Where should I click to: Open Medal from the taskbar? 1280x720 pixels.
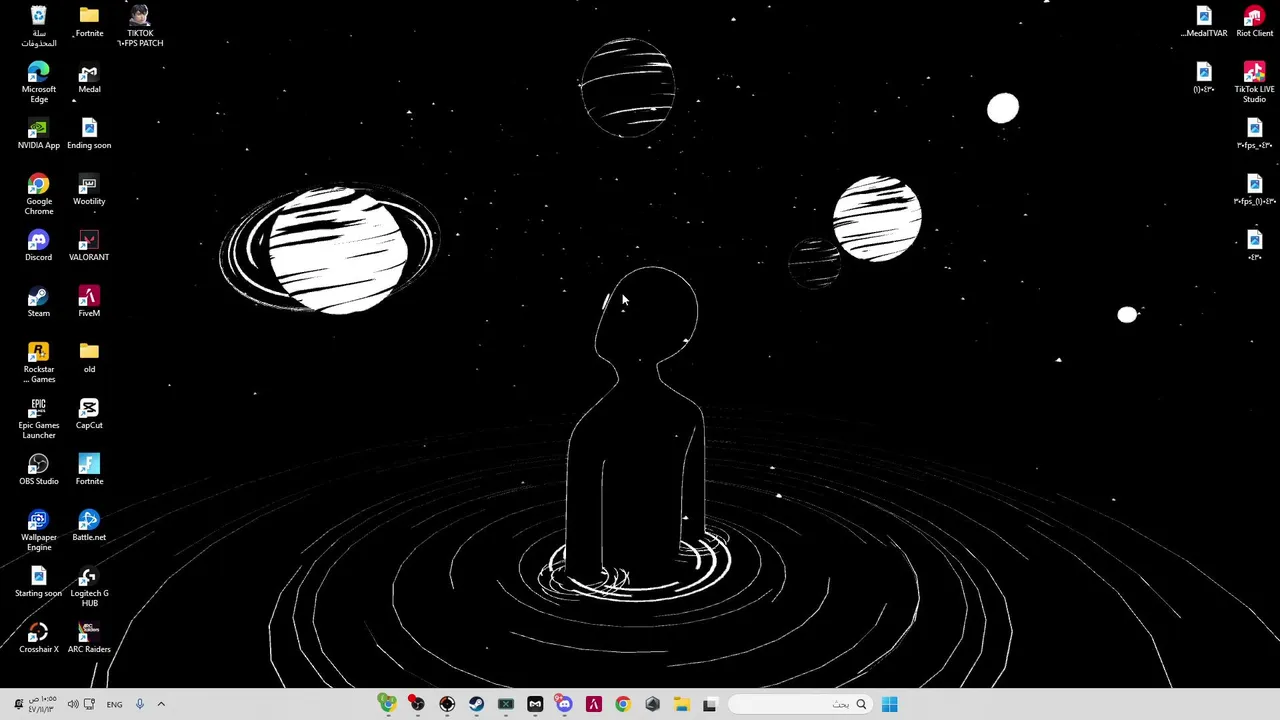(535, 704)
